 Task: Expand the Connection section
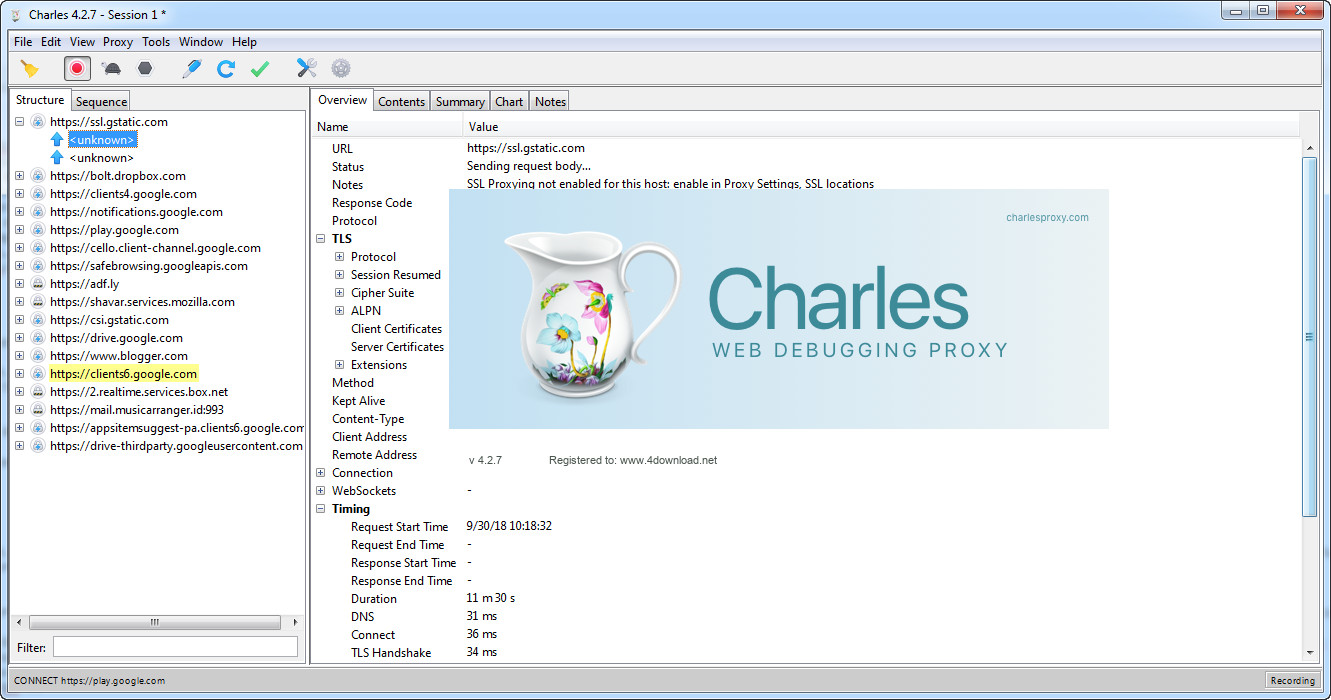tap(321, 473)
